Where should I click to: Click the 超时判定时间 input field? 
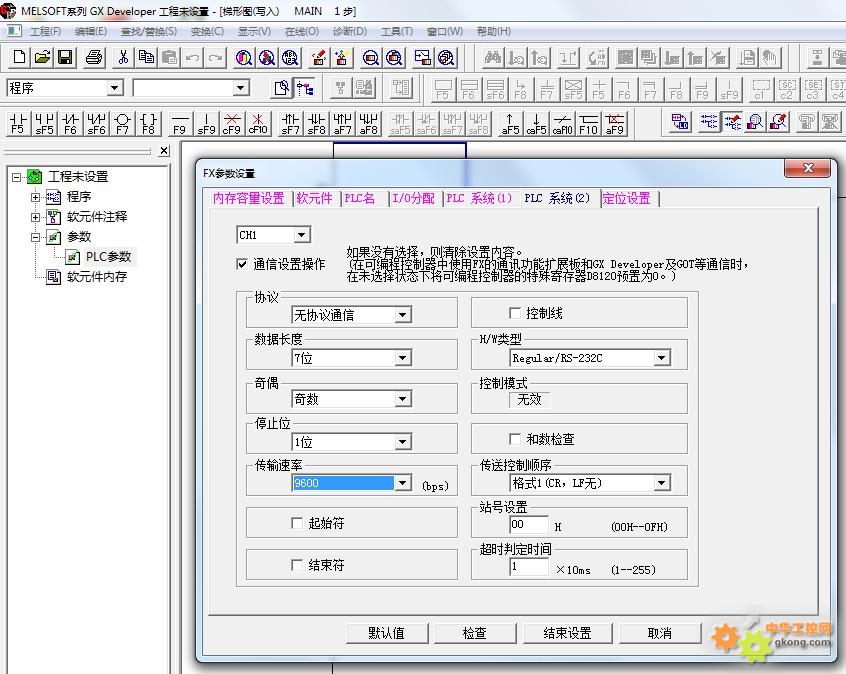coord(529,567)
